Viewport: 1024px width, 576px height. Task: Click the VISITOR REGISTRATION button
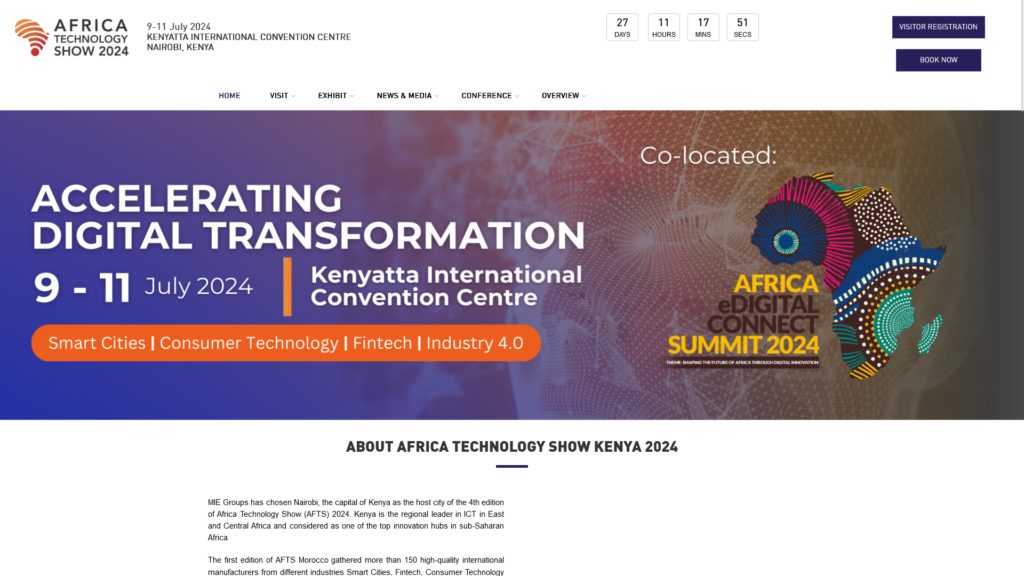938,27
